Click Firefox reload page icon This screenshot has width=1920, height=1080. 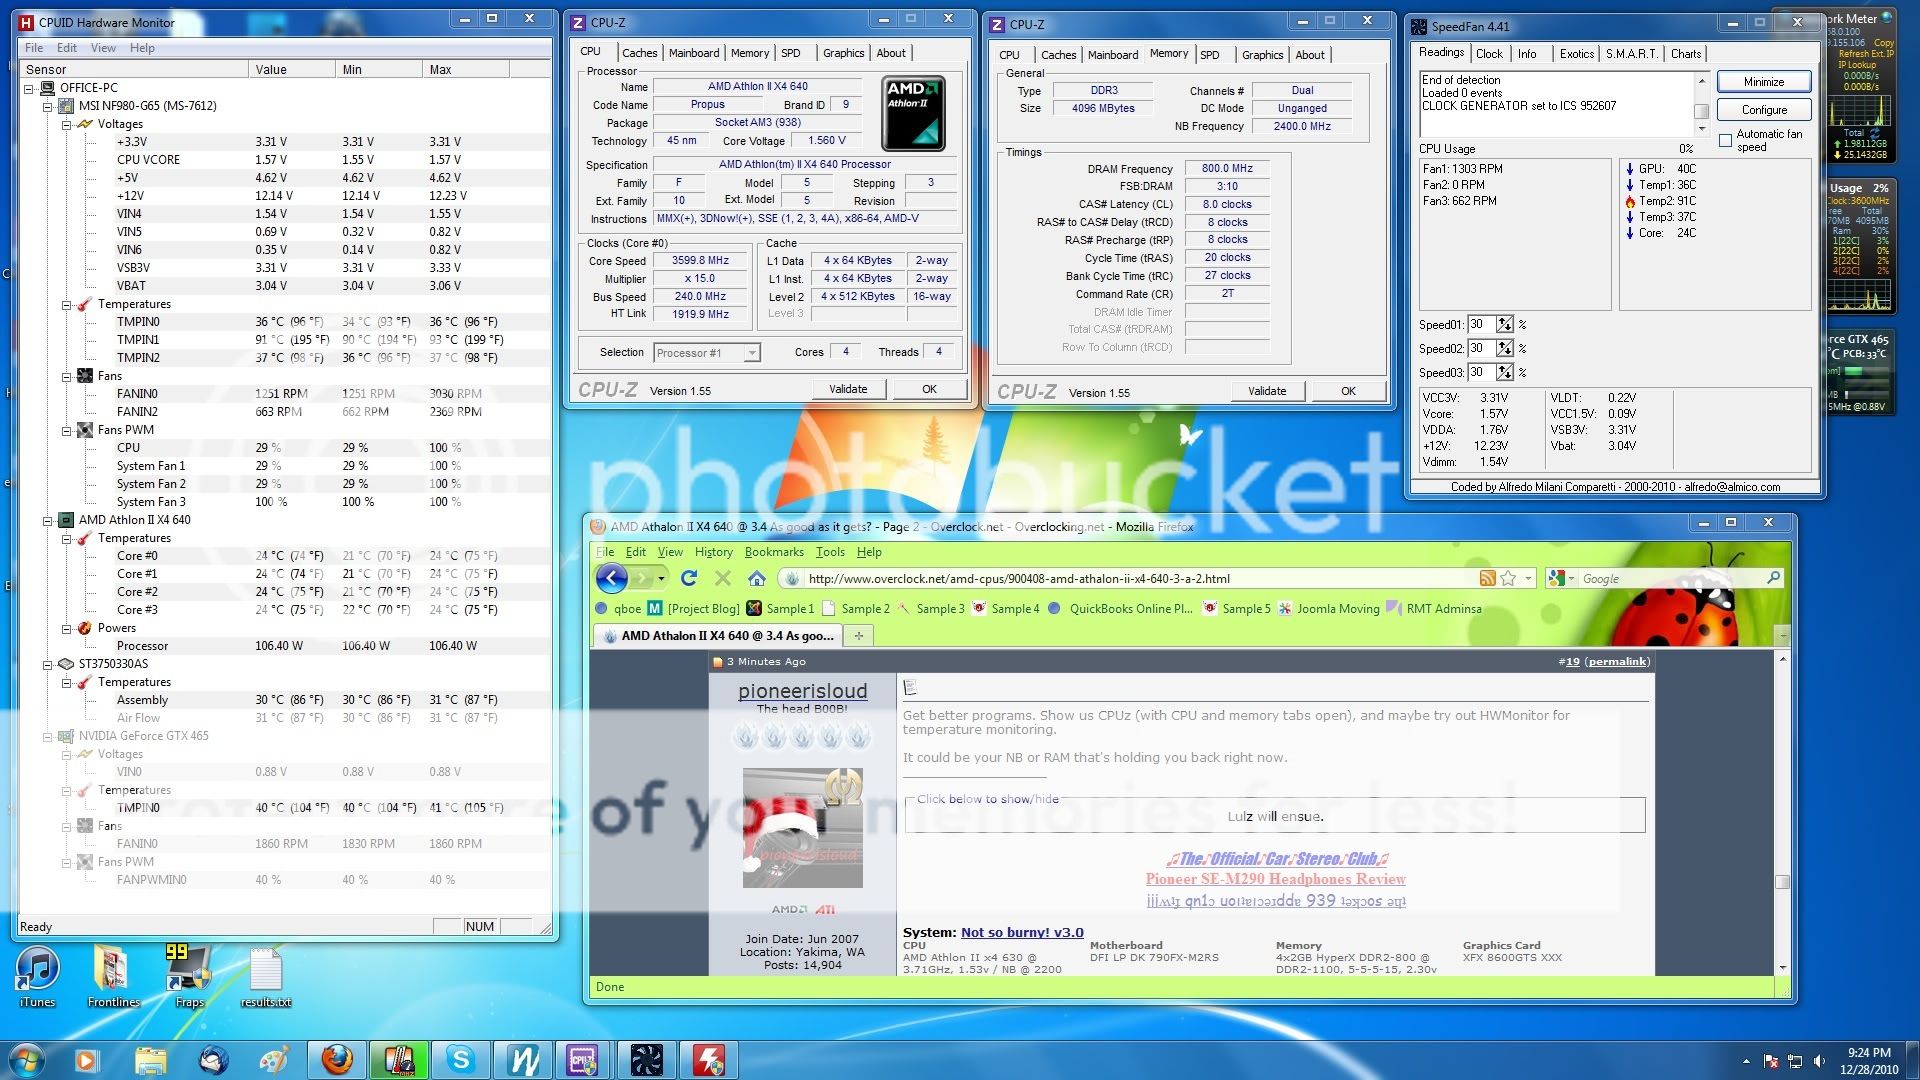(x=689, y=578)
